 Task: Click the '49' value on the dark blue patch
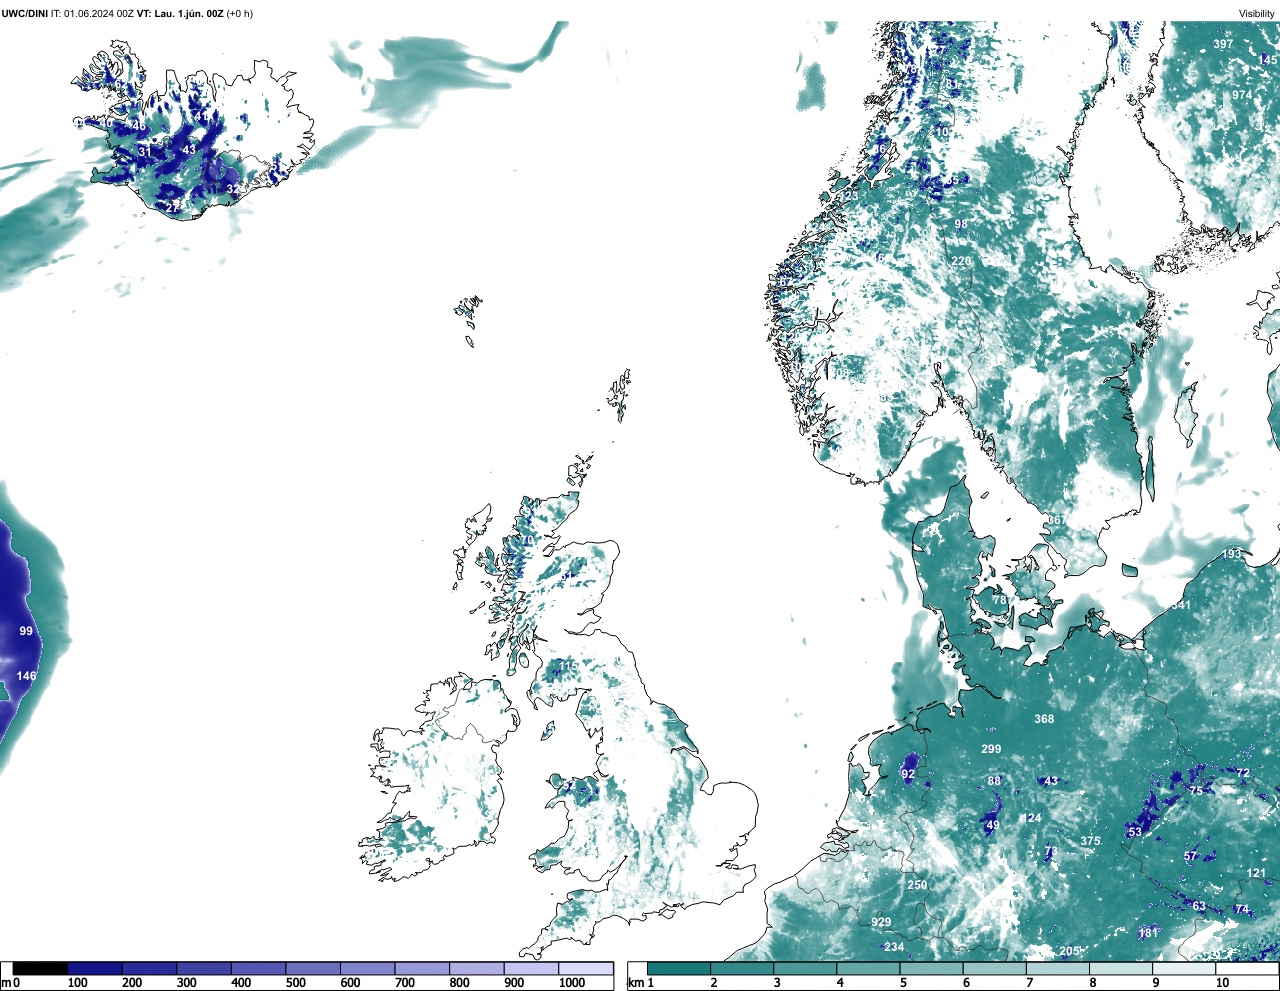992,825
